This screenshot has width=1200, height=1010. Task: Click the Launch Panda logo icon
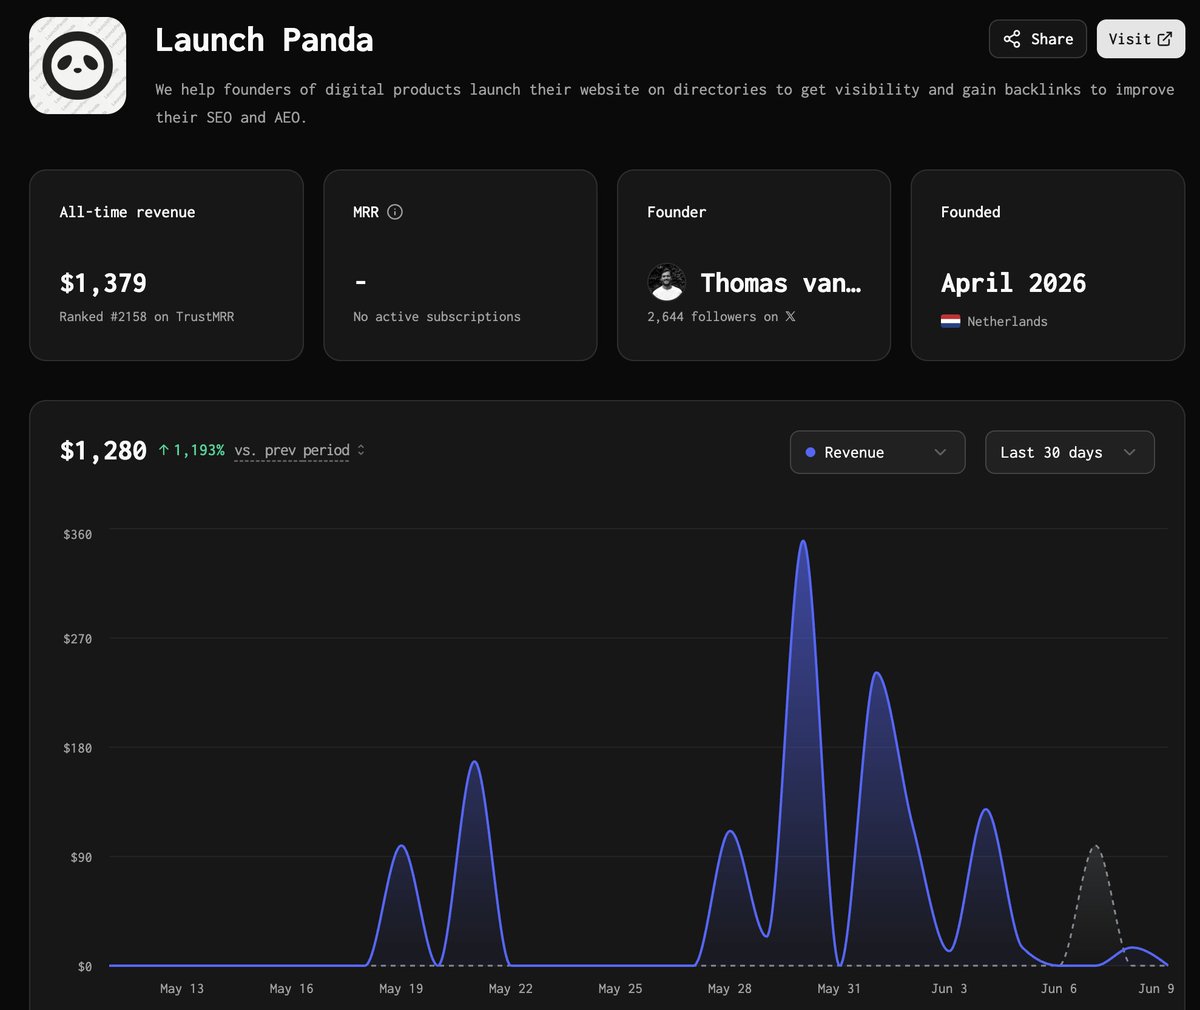coord(78,65)
